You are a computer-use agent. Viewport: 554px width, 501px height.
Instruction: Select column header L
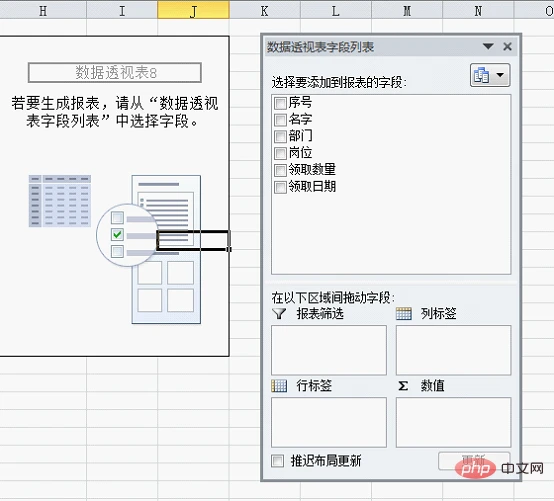coord(336,10)
